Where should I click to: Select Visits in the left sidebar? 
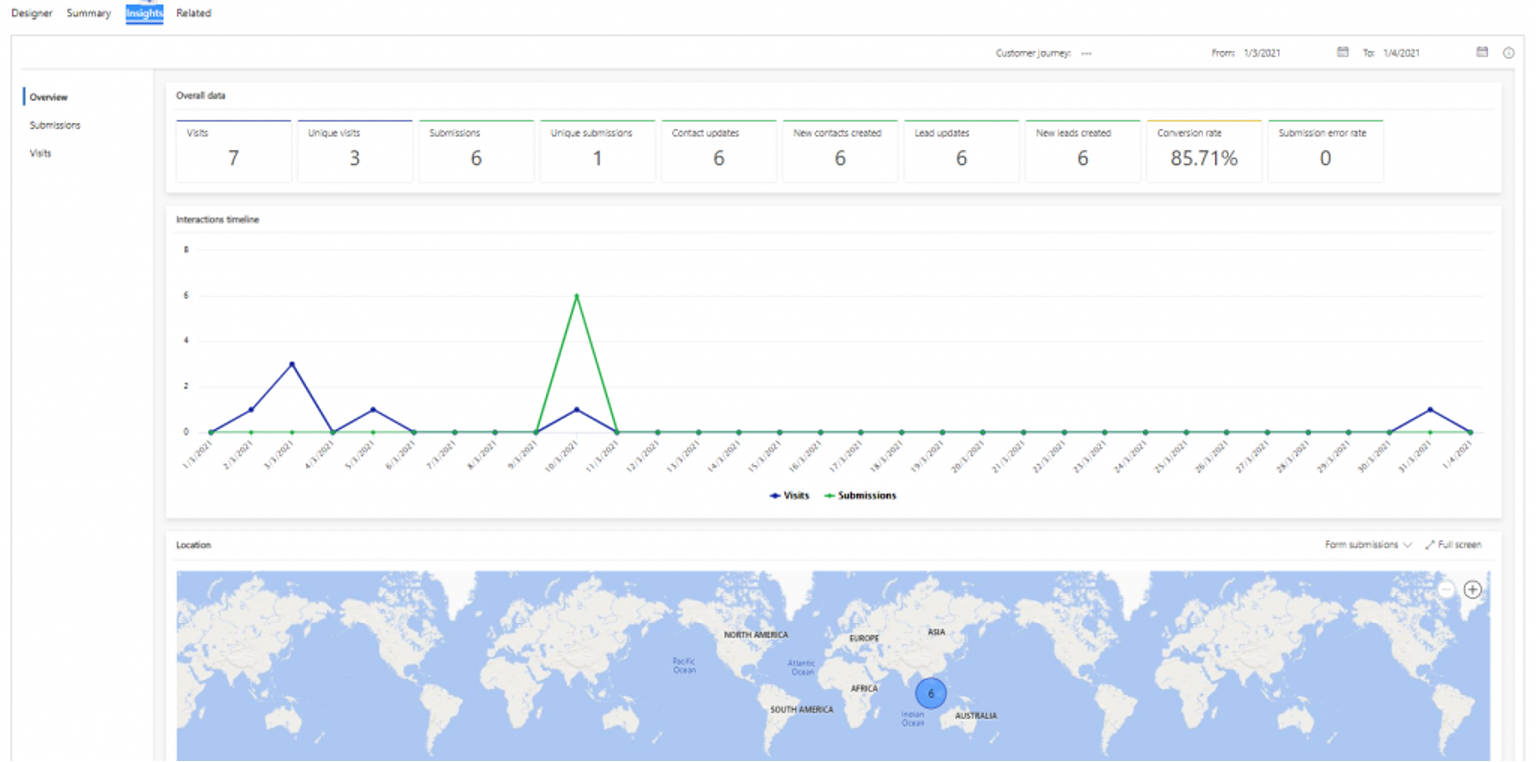40,153
